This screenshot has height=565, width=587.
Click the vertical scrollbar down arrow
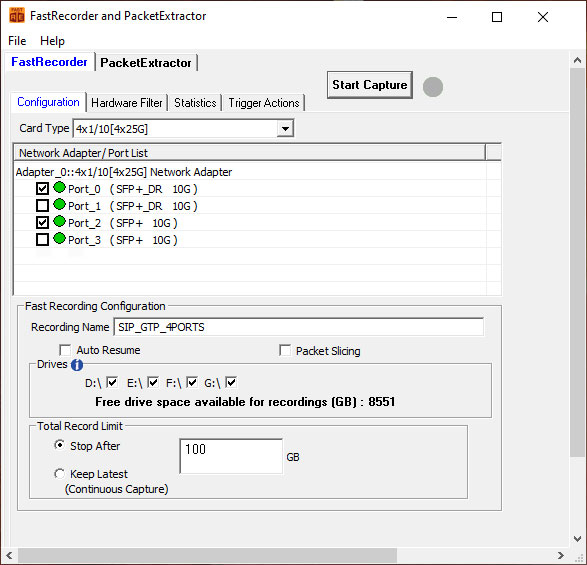(577, 539)
